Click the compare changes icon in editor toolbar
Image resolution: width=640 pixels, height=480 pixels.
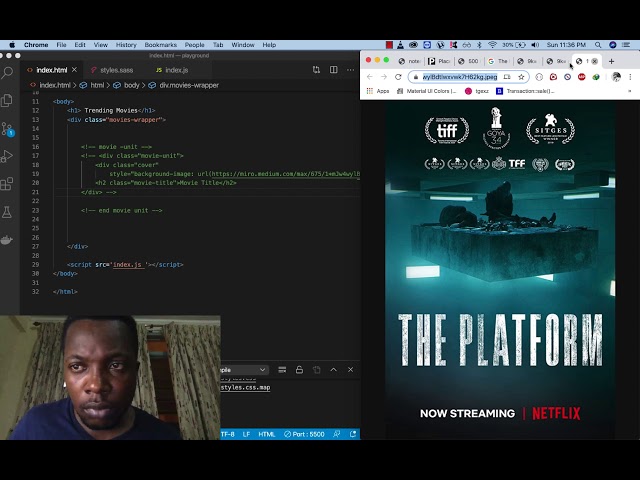point(316,70)
